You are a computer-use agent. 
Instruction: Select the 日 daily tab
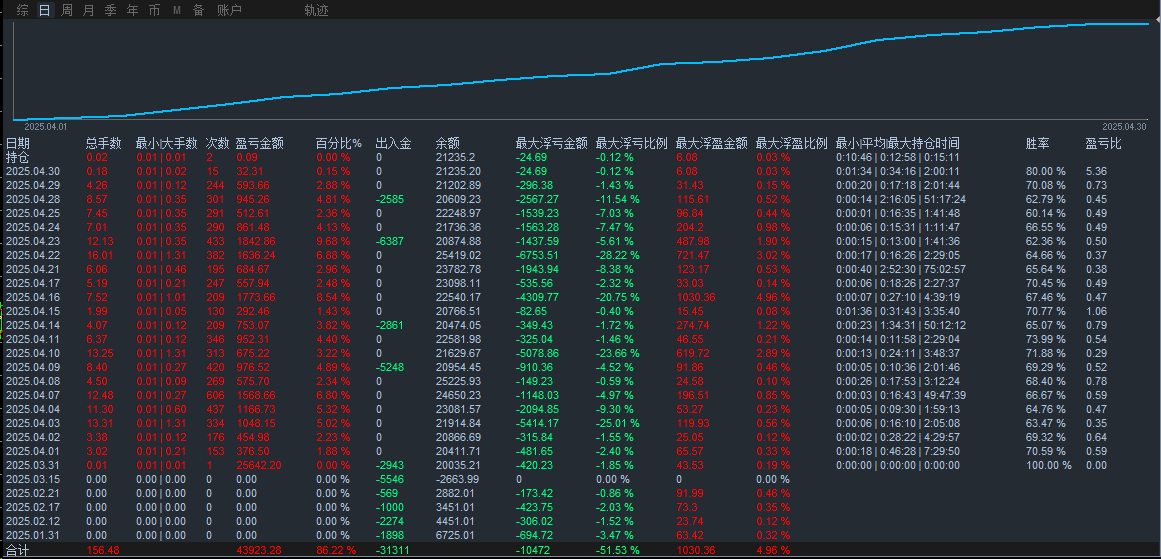(45, 10)
